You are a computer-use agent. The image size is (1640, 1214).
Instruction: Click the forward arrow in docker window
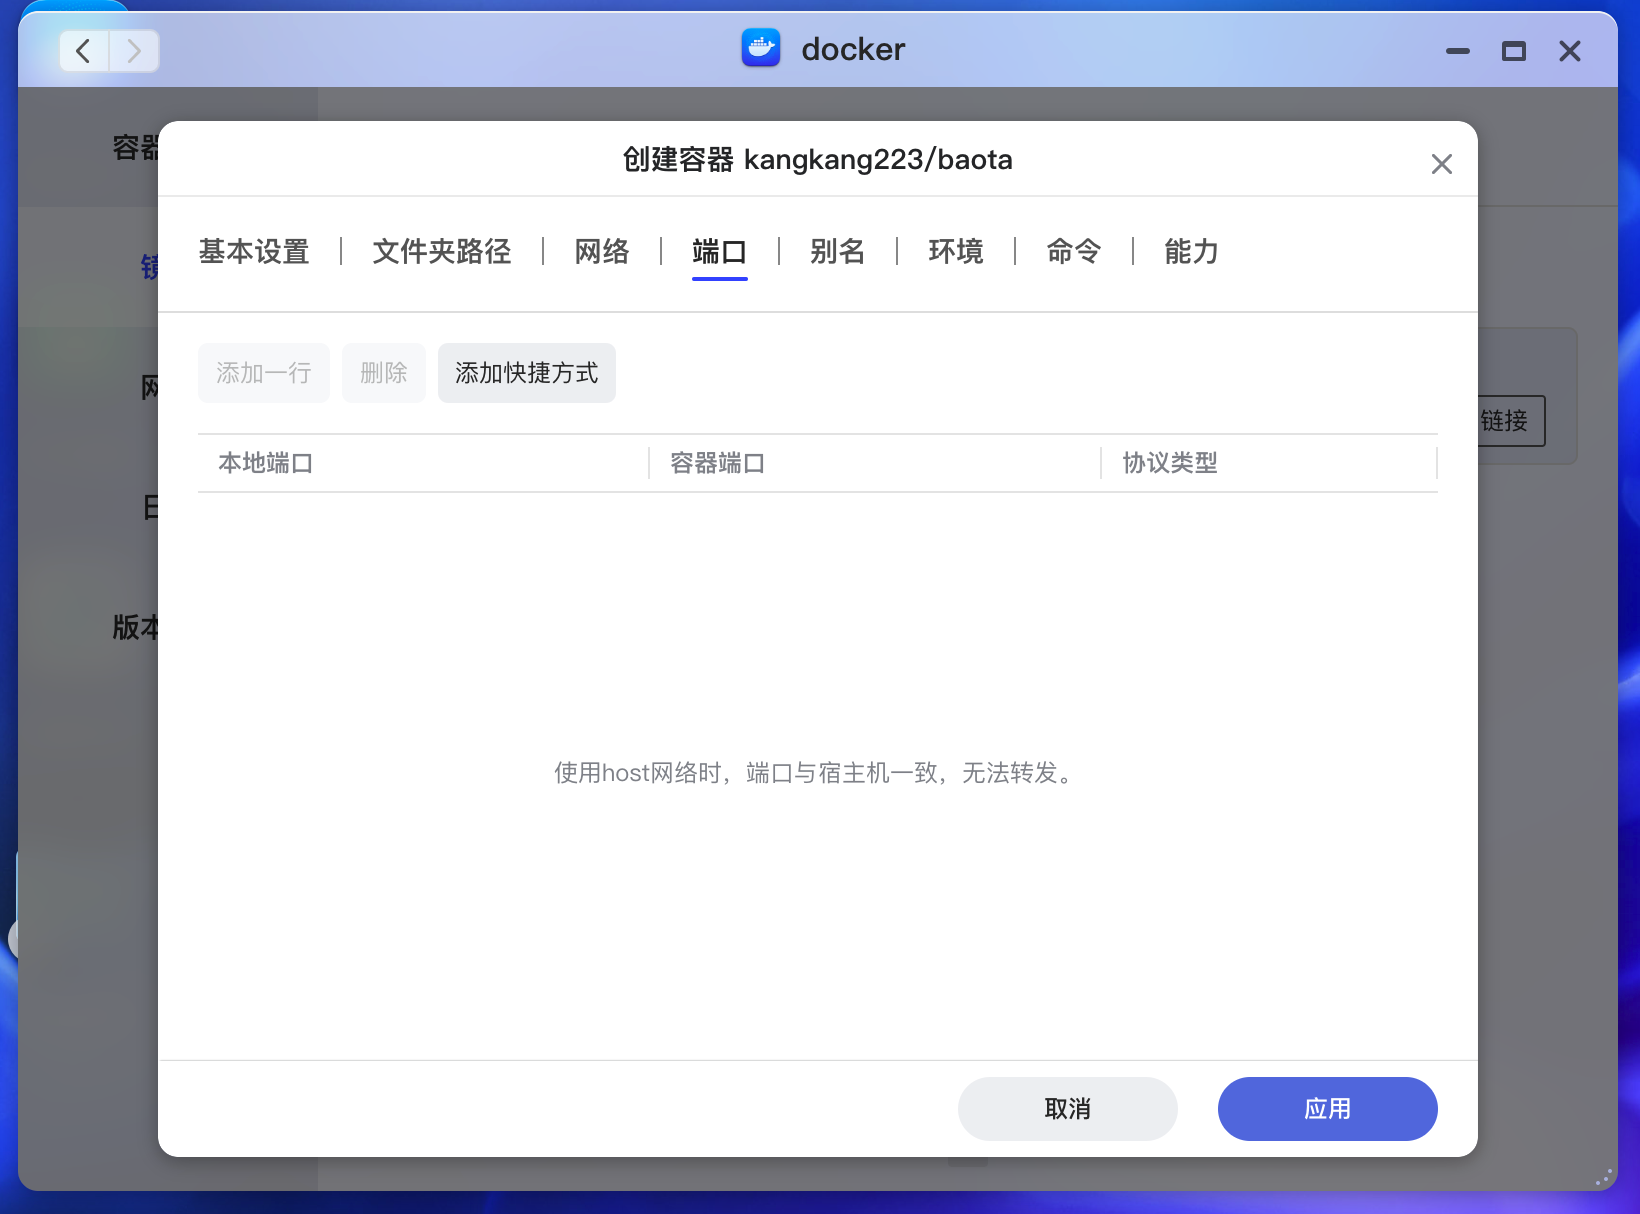tap(134, 51)
